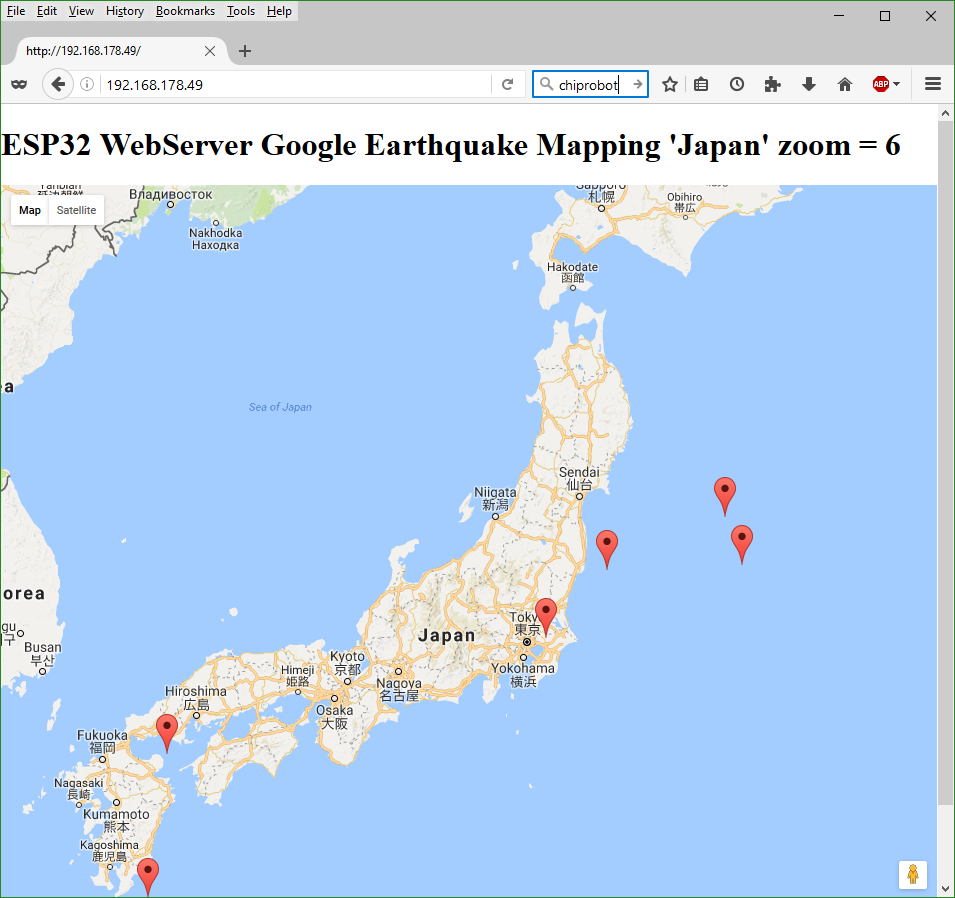Click the Sea of Japan label
The width and height of the screenshot is (955, 898).
click(x=280, y=407)
